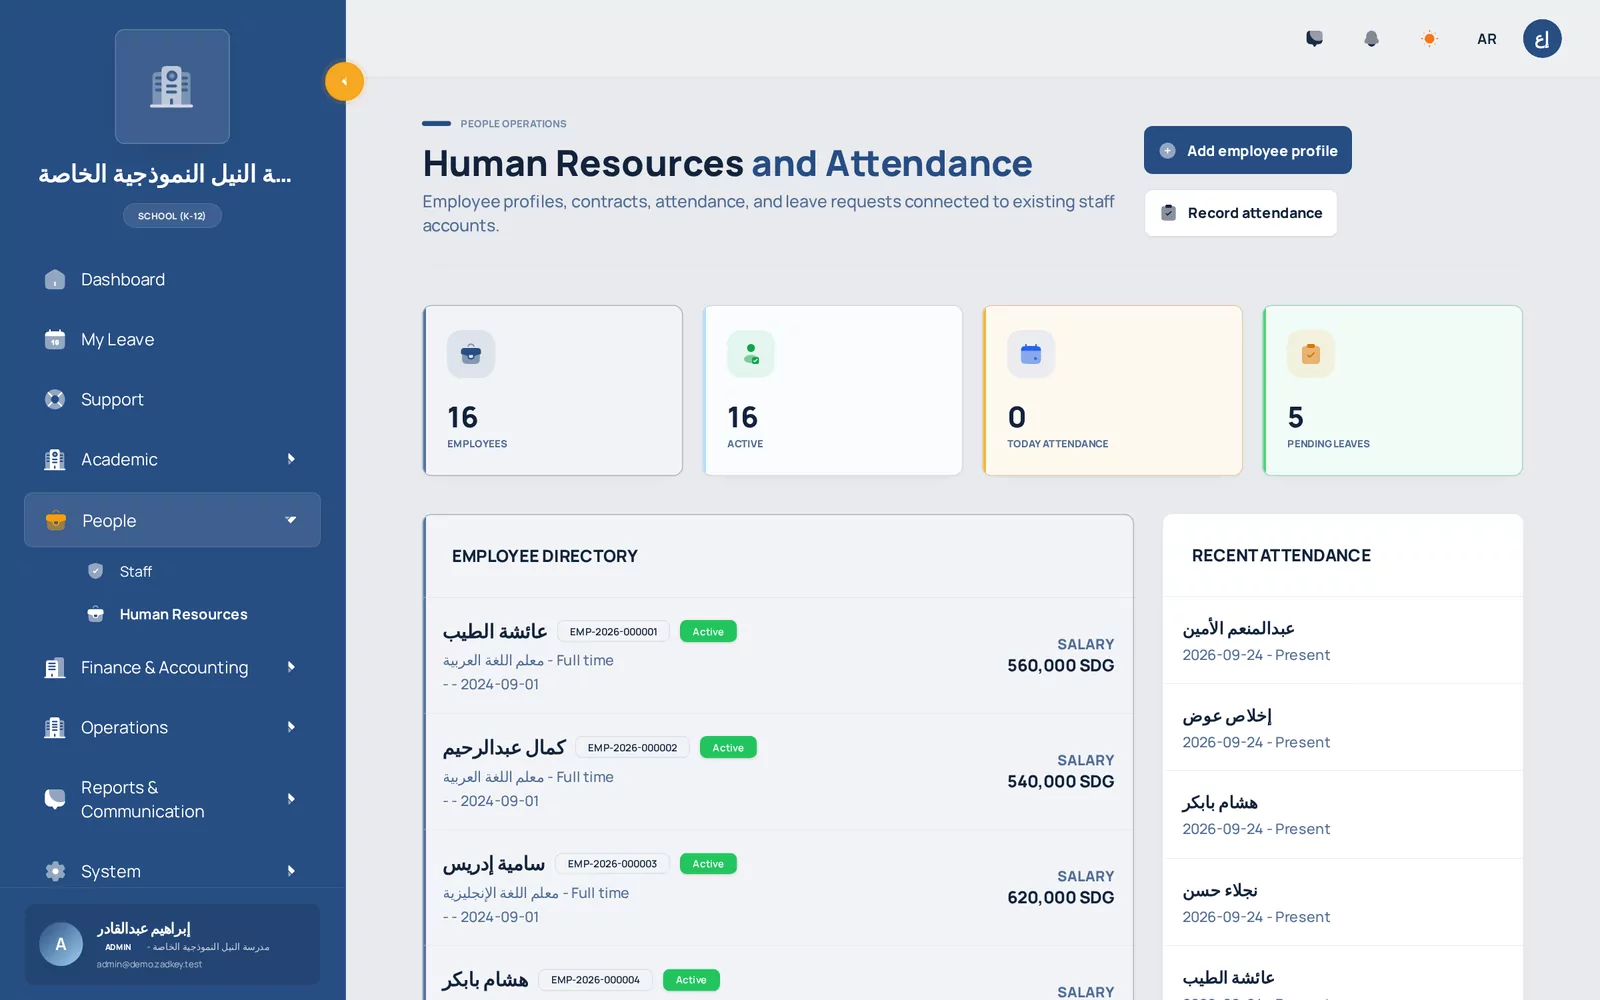Open the notifications bell icon
This screenshot has width=1600, height=1000.
click(x=1371, y=39)
